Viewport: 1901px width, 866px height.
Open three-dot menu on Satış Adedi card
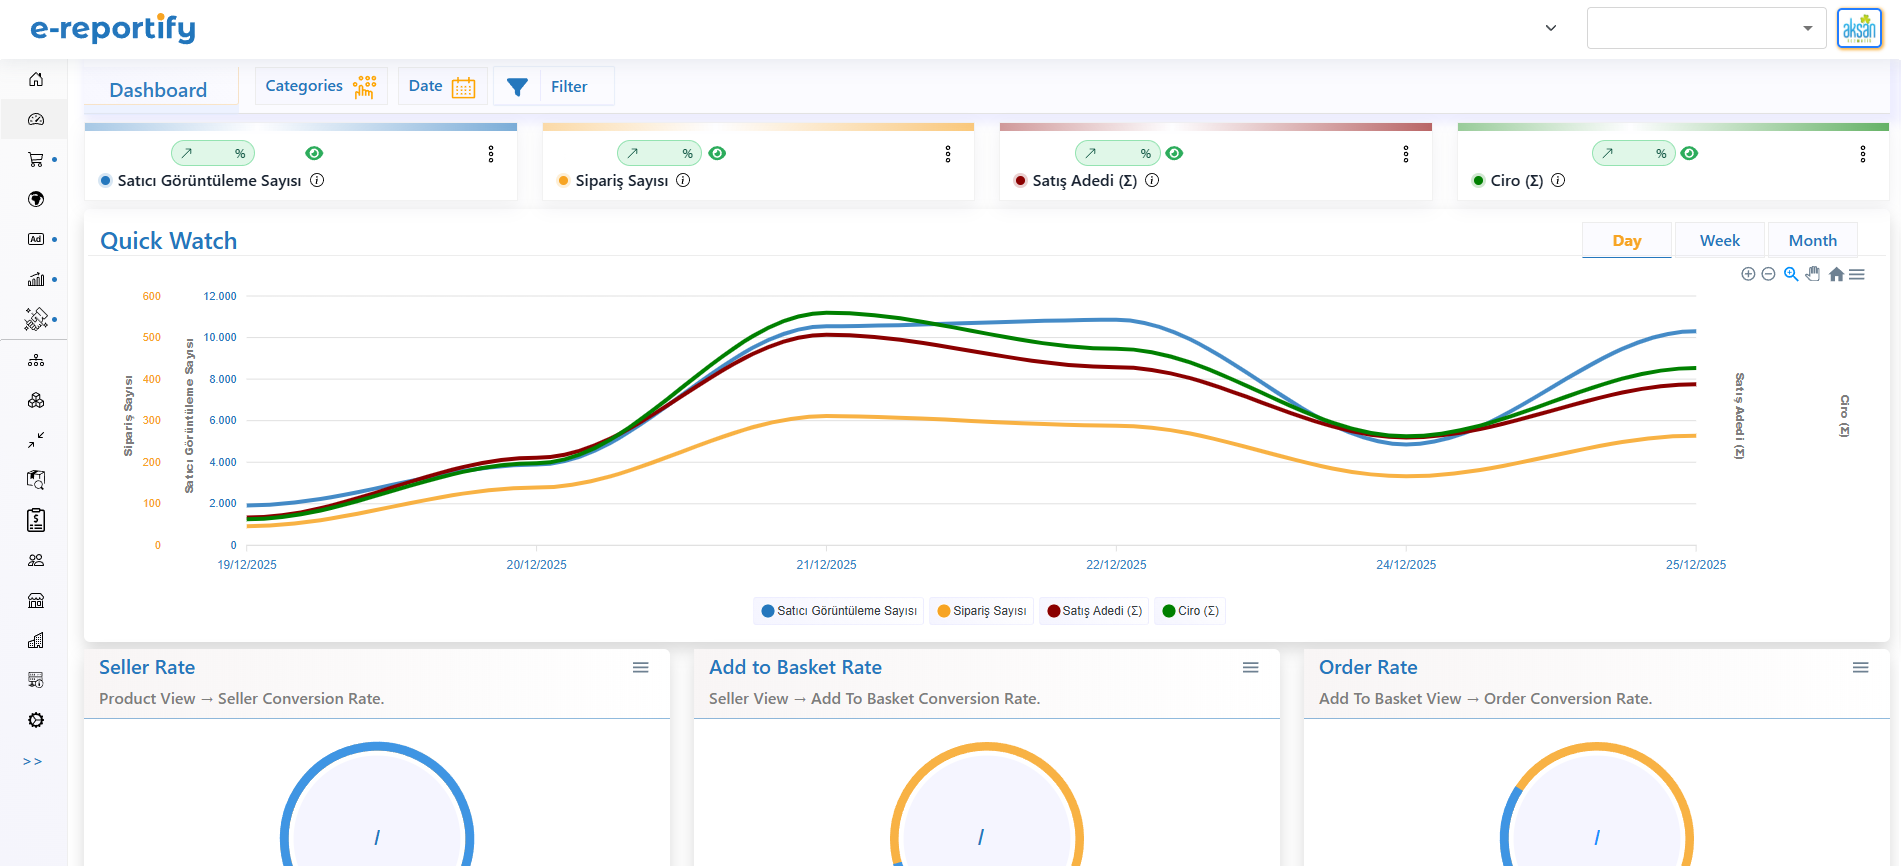tap(1406, 154)
